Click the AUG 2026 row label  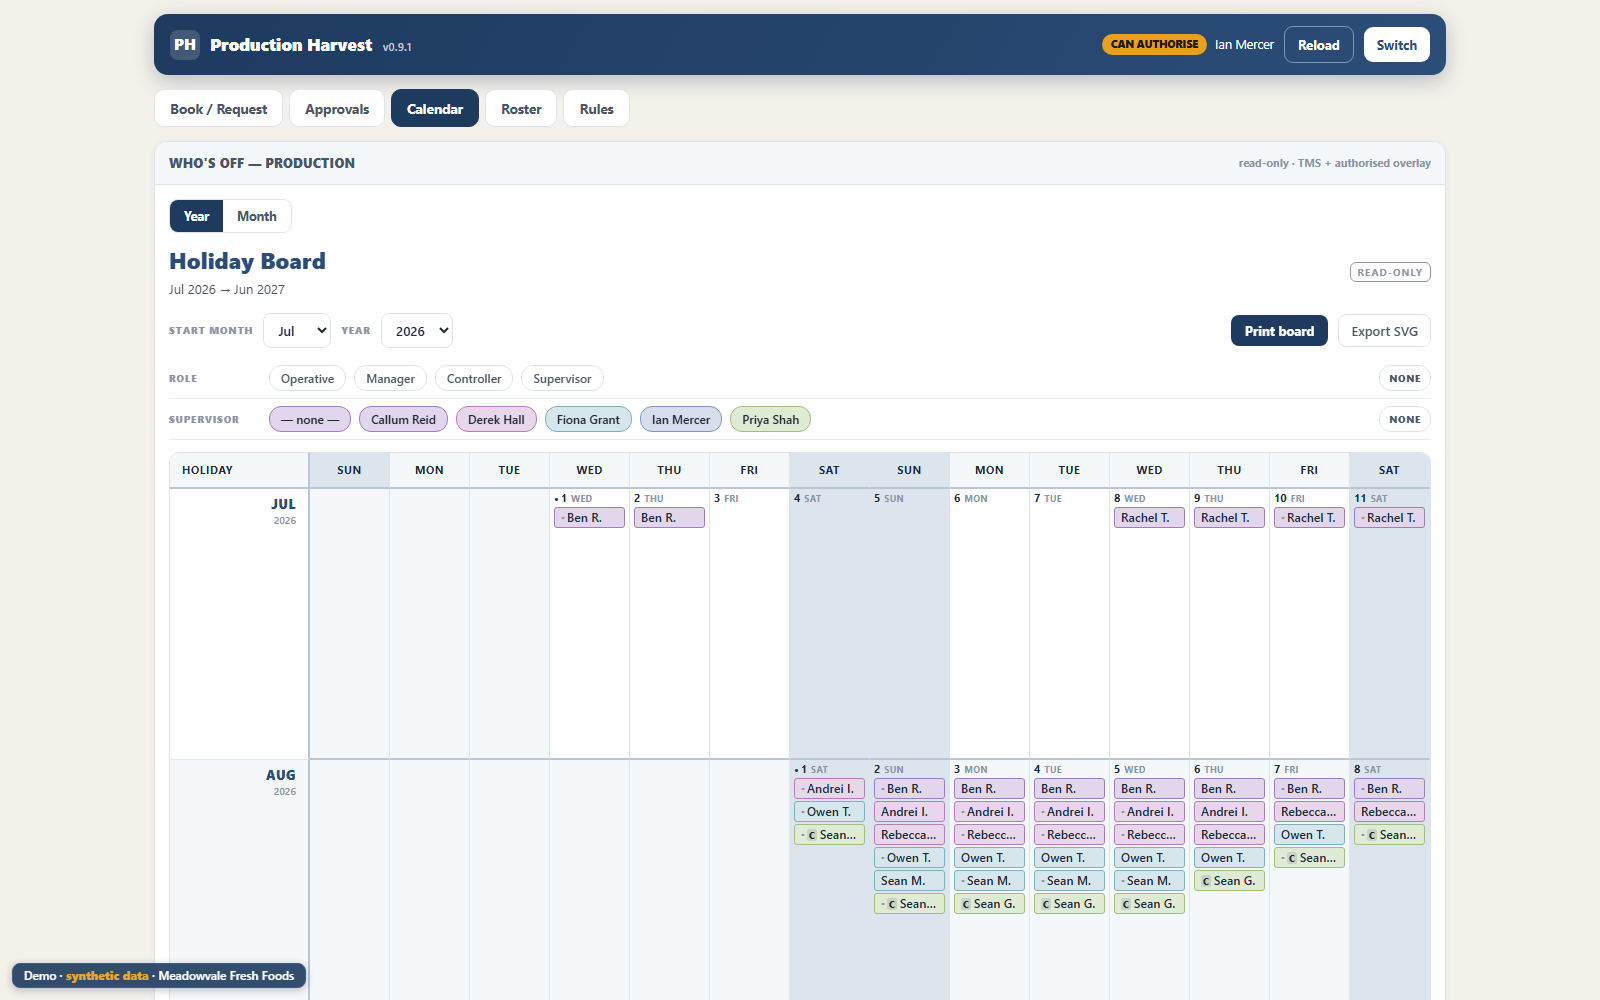click(x=281, y=782)
